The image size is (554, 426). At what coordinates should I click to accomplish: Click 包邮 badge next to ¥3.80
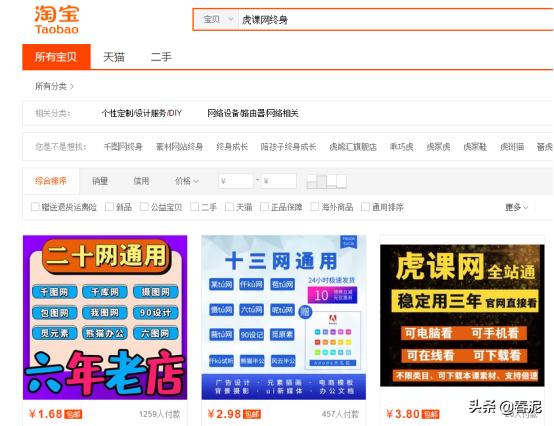click(431, 414)
